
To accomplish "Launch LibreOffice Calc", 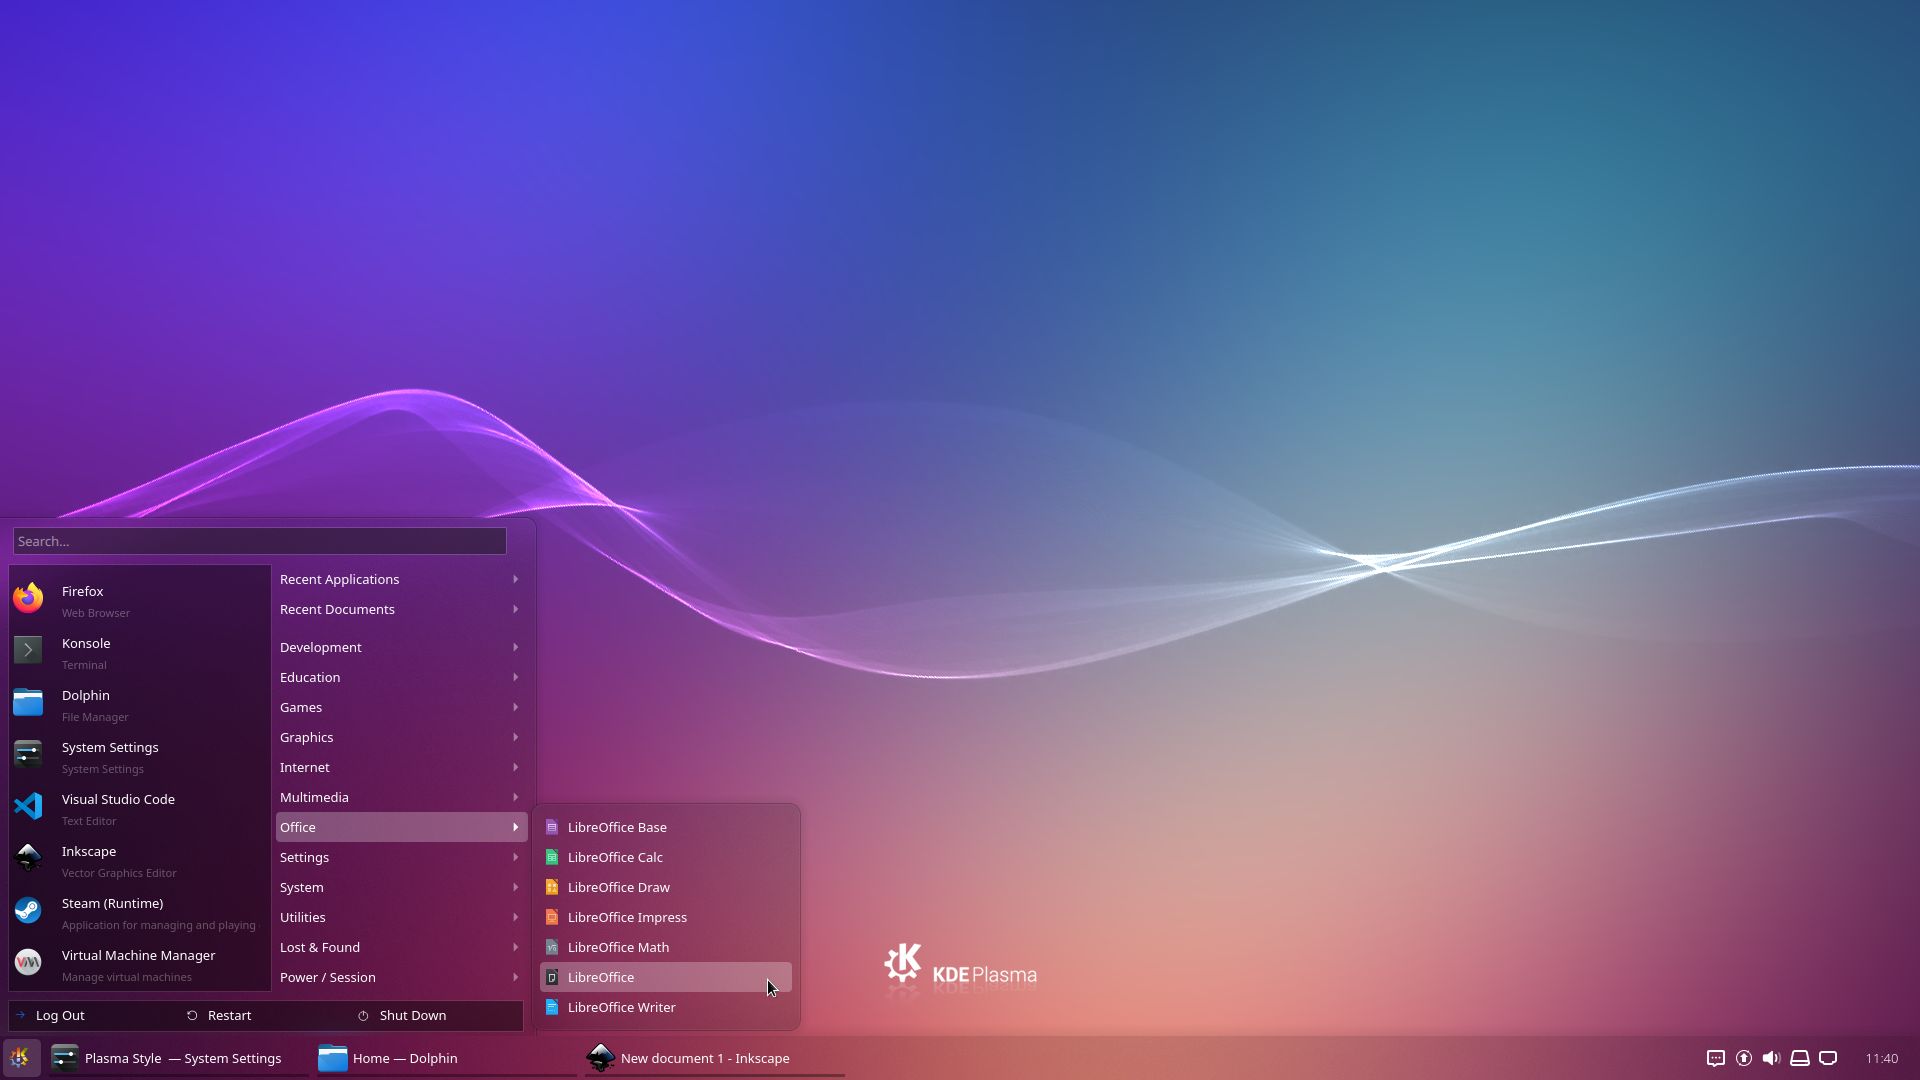I will click(615, 857).
